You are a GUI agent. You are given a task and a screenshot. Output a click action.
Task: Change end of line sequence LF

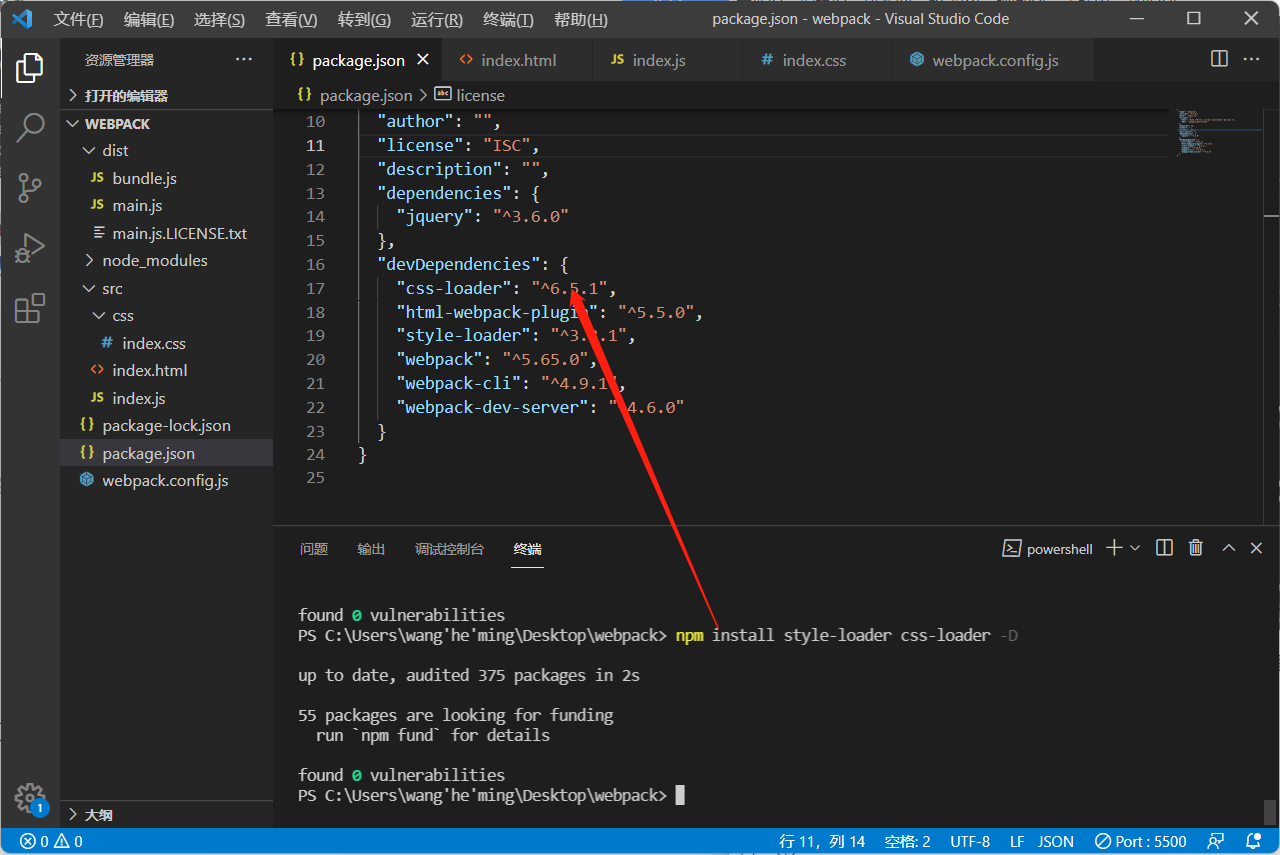pyautogui.click(x=1017, y=842)
